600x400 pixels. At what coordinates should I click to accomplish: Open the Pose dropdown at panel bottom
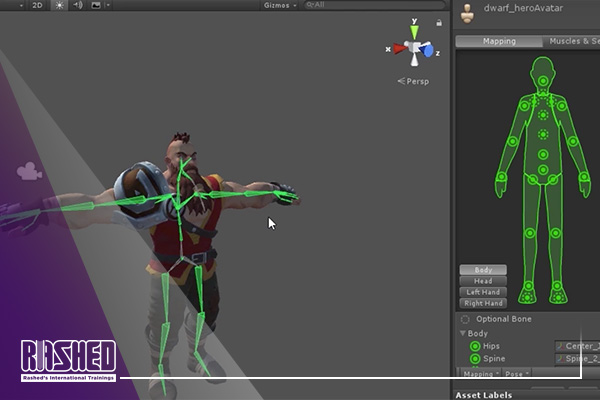517,374
